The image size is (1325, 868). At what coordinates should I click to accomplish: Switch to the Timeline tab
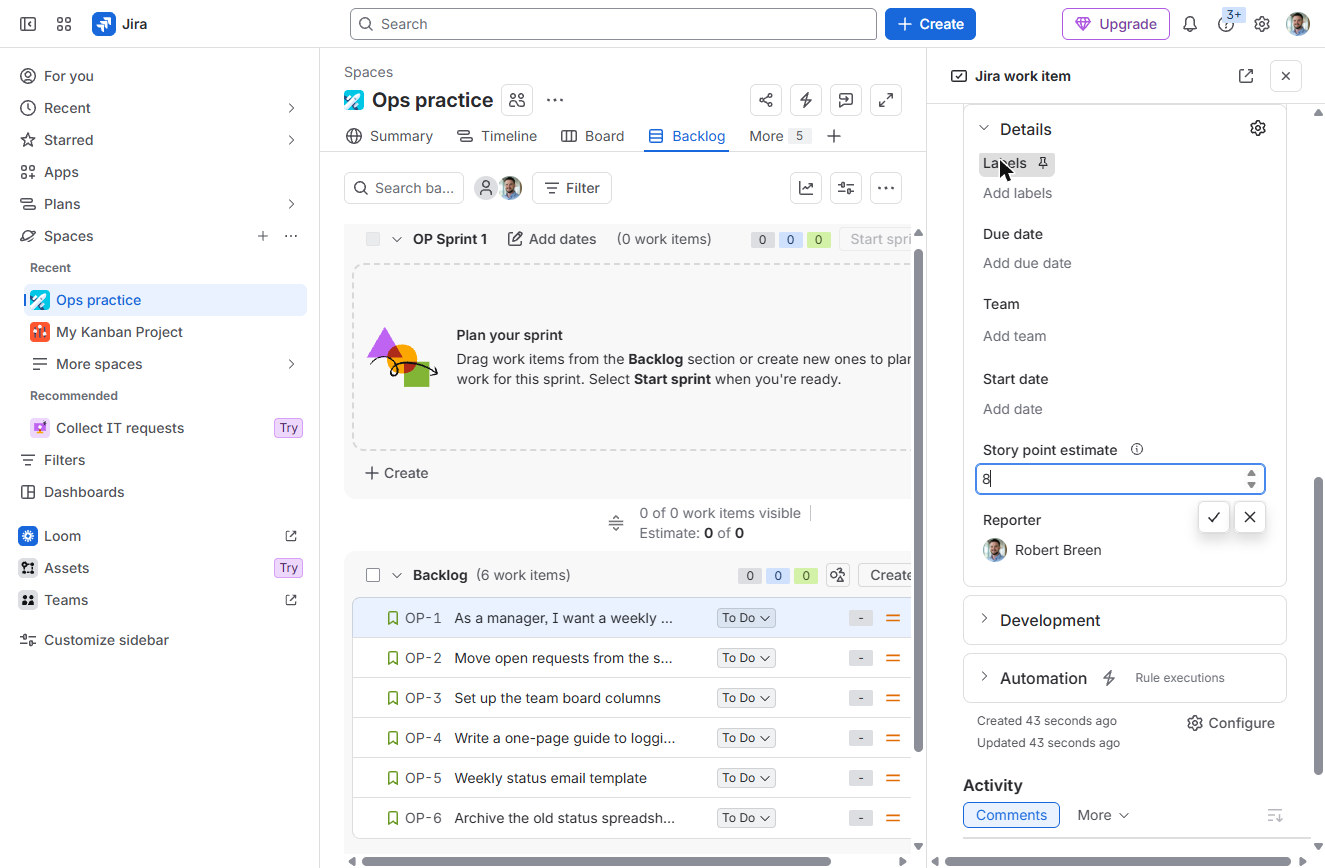coord(497,136)
